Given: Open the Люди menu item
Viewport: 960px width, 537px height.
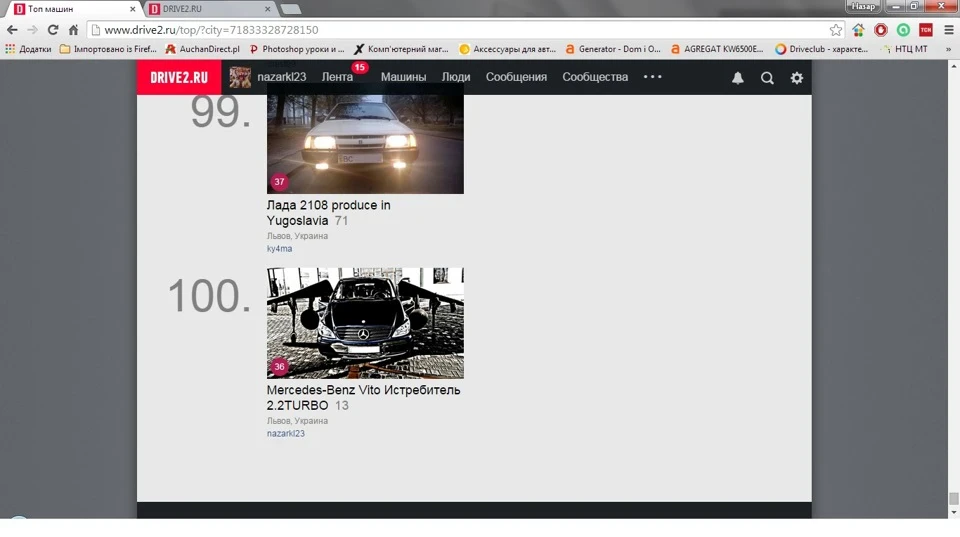Looking at the screenshot, I should (x=456, y=77).
